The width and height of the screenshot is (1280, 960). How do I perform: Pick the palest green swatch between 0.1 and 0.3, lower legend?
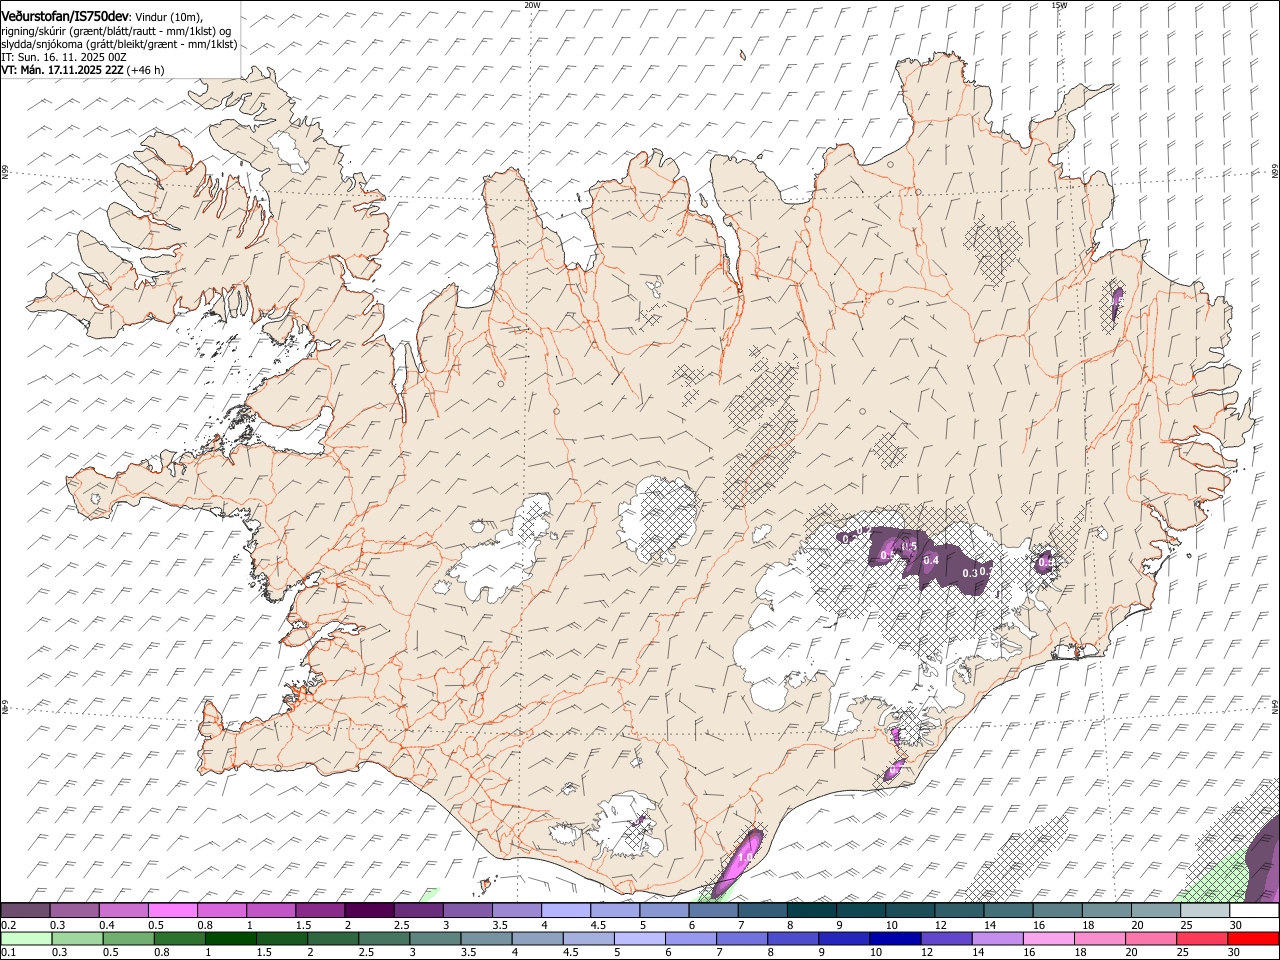27,938
